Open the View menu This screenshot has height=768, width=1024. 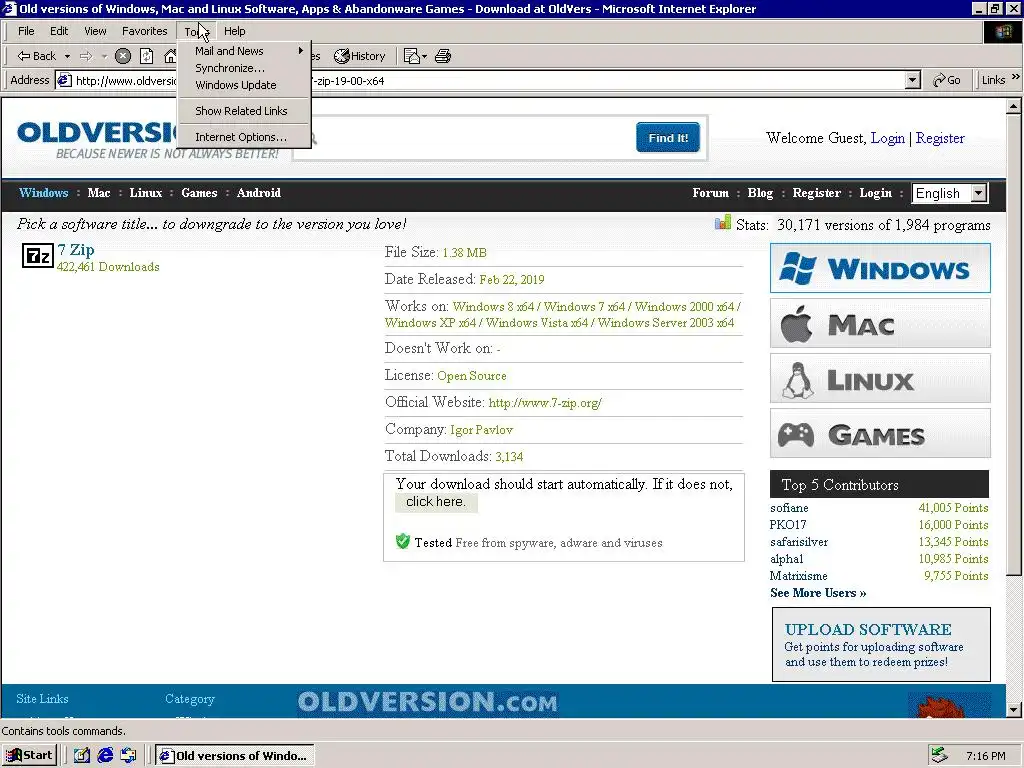click(95, 31)
